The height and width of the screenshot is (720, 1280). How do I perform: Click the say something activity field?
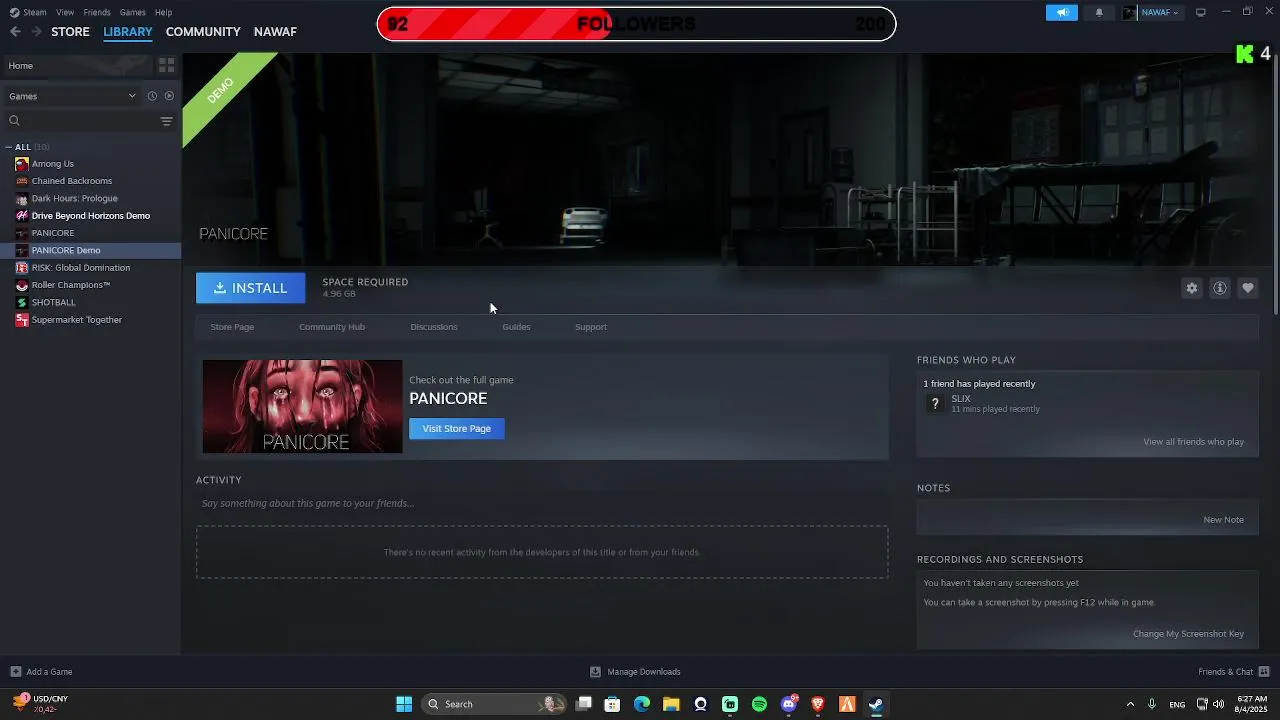point(542,503)
